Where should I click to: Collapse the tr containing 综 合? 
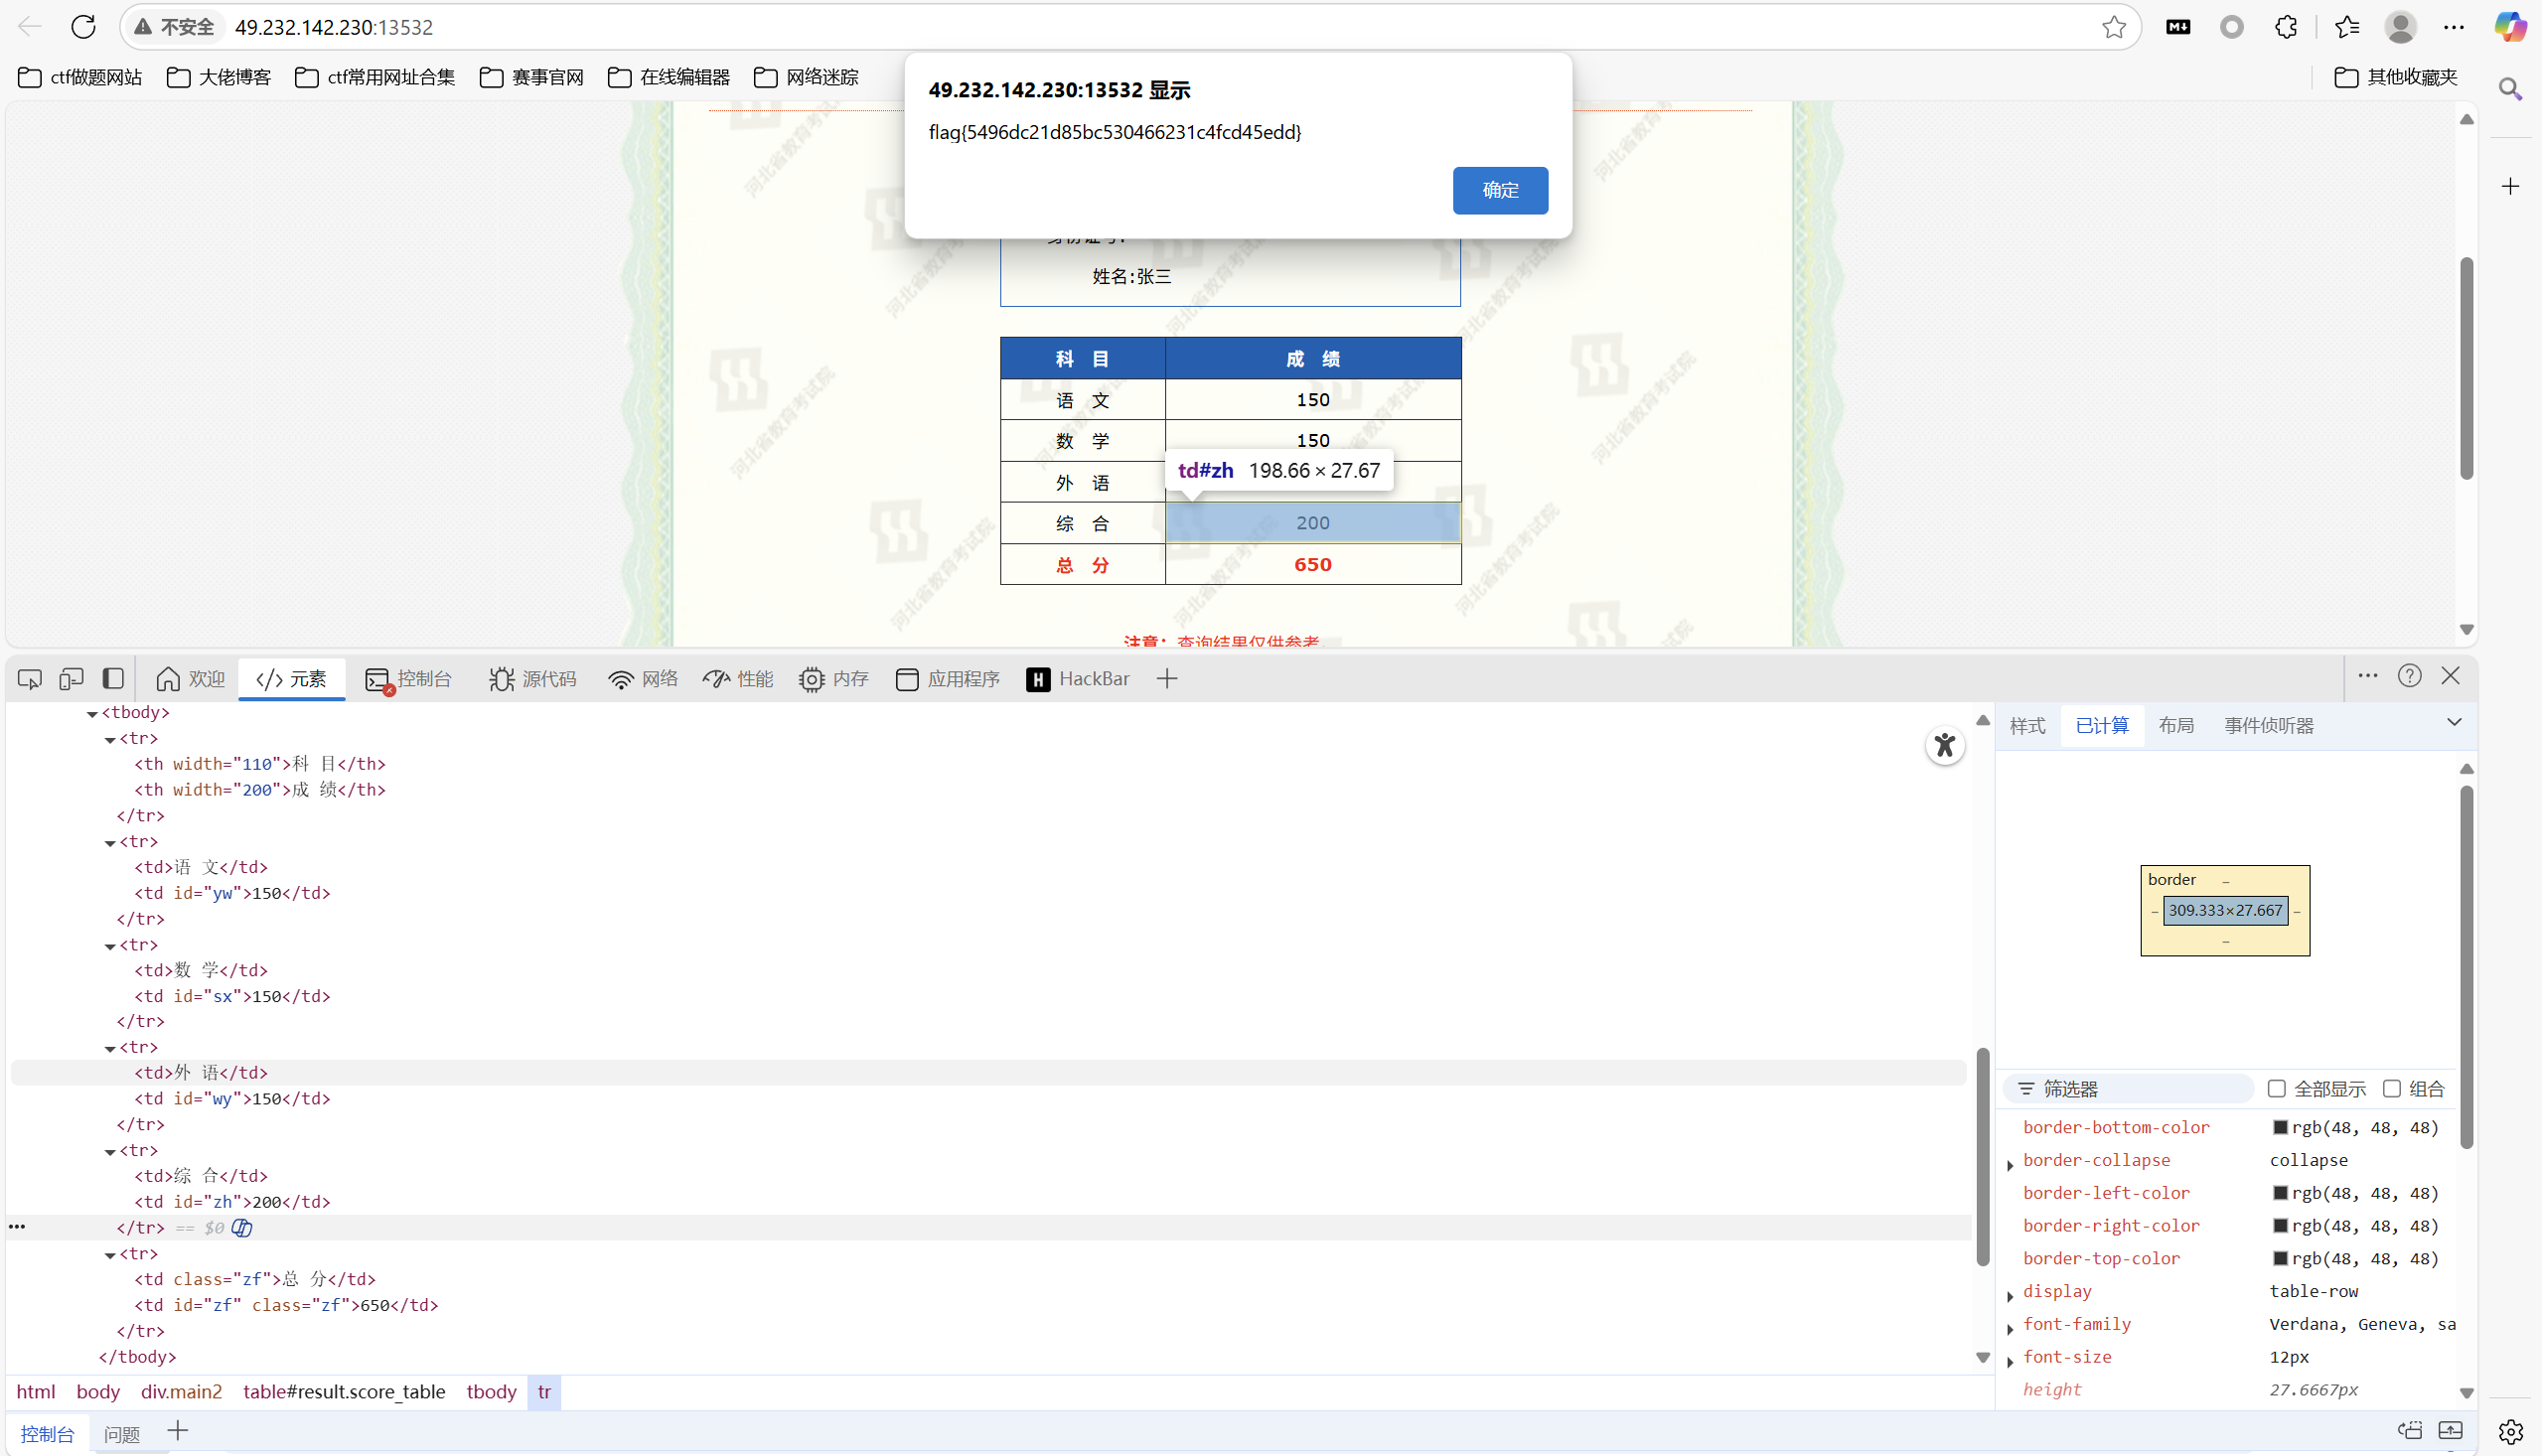click(110, 1151)
